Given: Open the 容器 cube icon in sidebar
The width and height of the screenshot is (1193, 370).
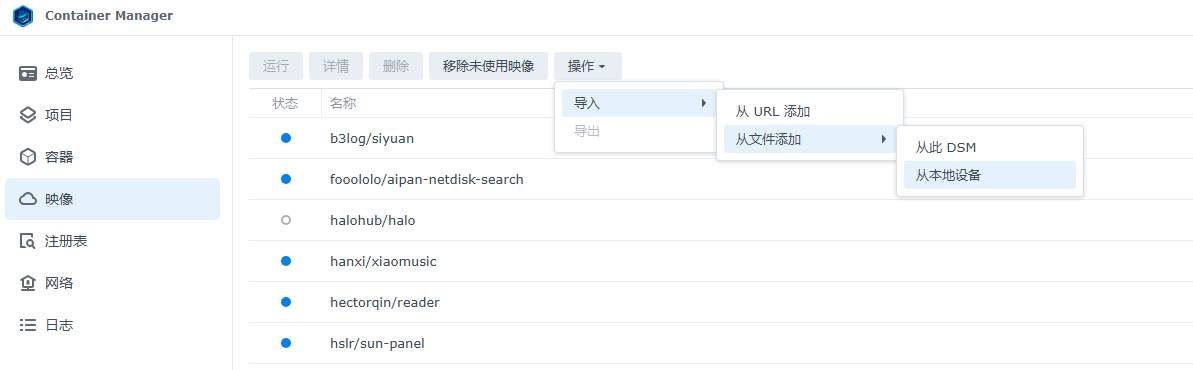Looking at the screenshot, I should tap(28, 158).
